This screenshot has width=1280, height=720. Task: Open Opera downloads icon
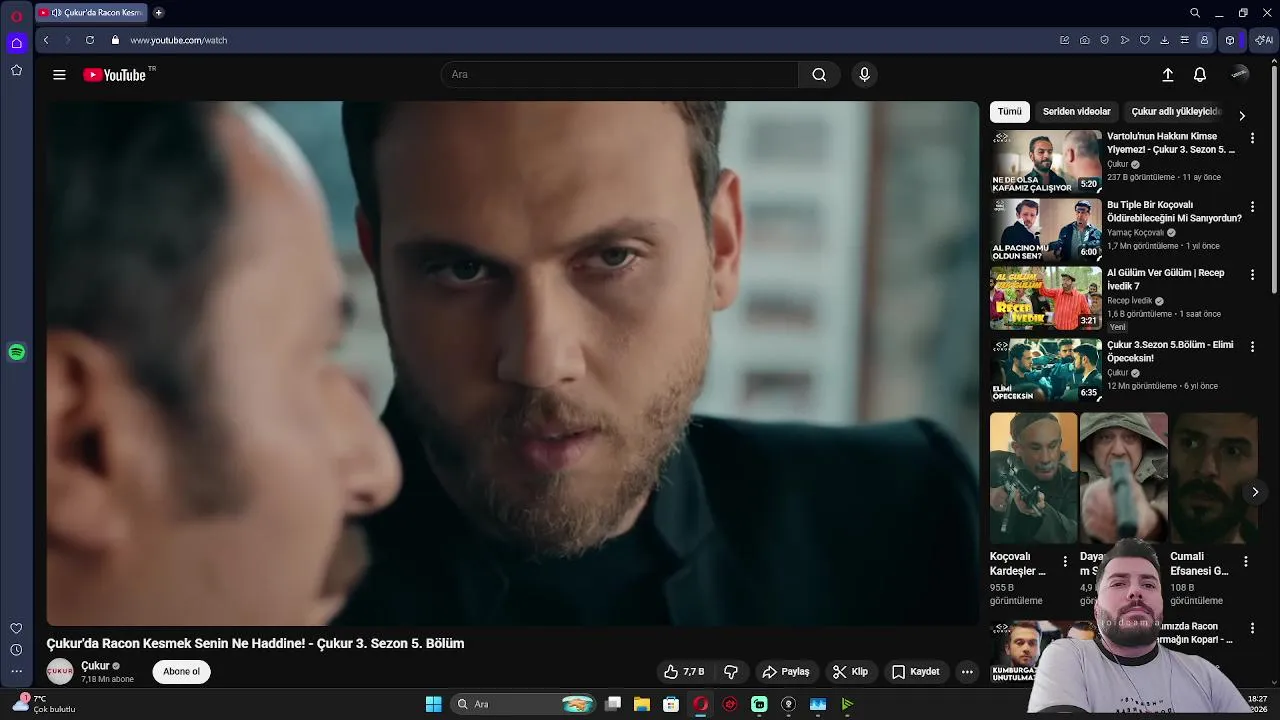click(1164, 40)
